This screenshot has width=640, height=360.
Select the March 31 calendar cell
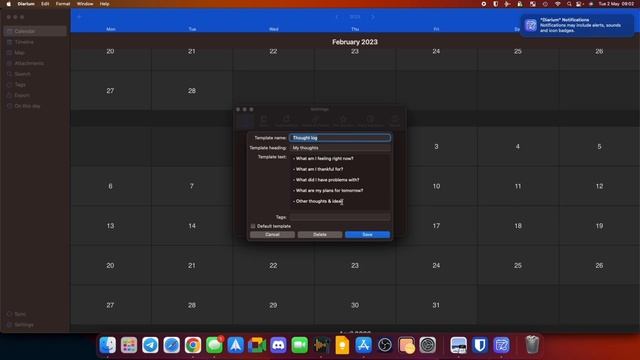(436, 305)
